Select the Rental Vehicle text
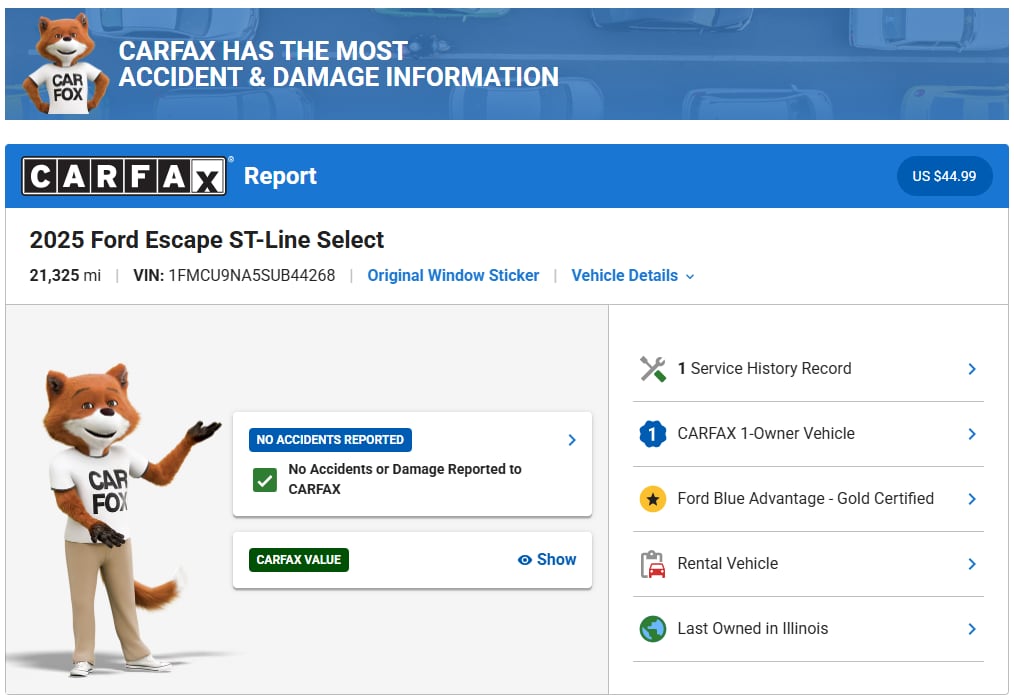The image size is (1014, 700). (x=728, y=563)
